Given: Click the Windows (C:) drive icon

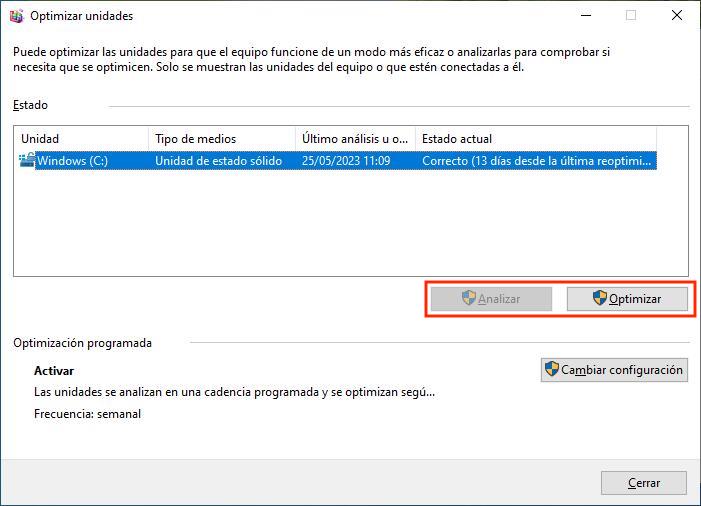Looking at the screenshot, I should pyautogui.click(x=27, y=160).
